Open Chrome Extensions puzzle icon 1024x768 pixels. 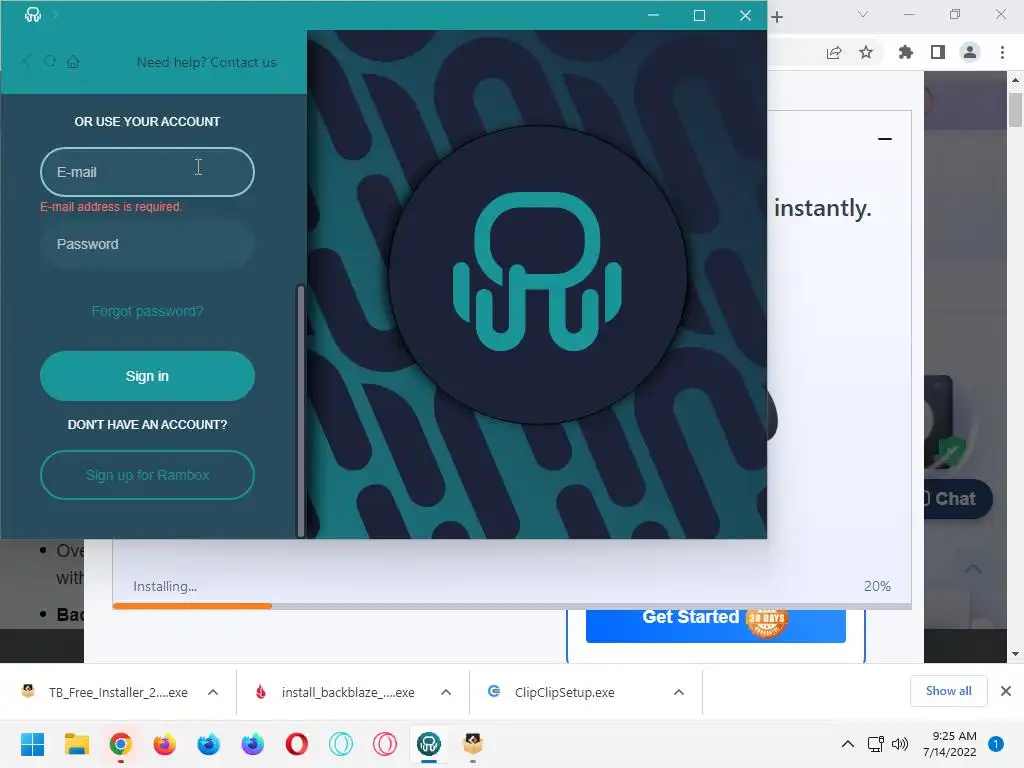(906, 52)
